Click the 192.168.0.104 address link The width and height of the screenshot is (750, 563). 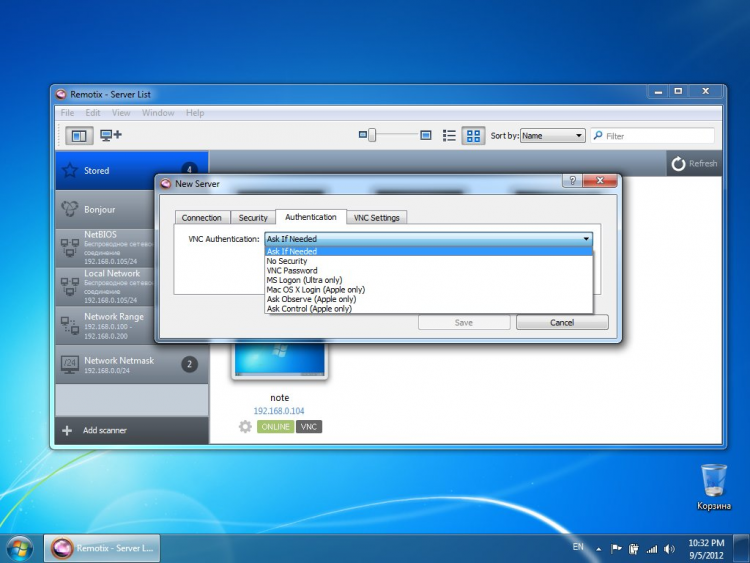[279, 411]
